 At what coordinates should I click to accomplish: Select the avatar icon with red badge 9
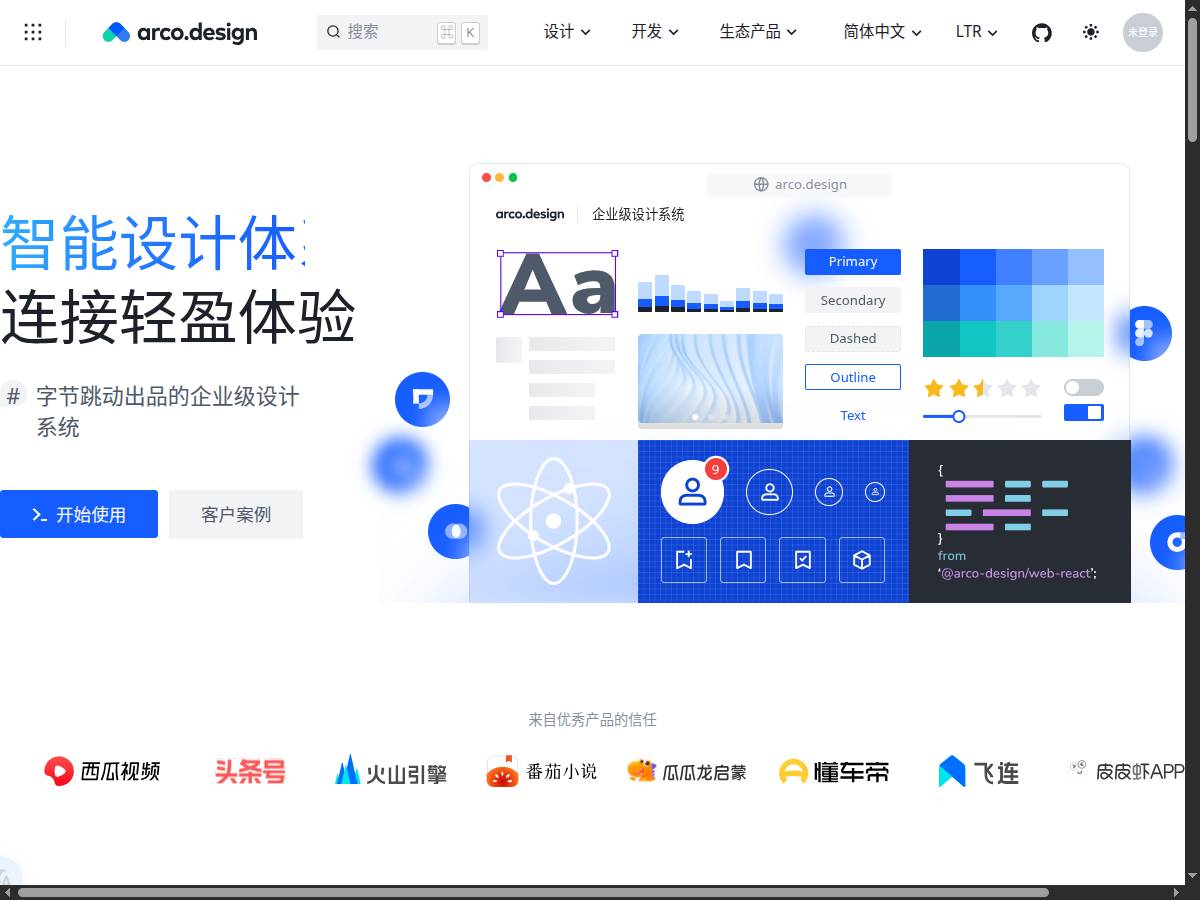coord(692,491)
